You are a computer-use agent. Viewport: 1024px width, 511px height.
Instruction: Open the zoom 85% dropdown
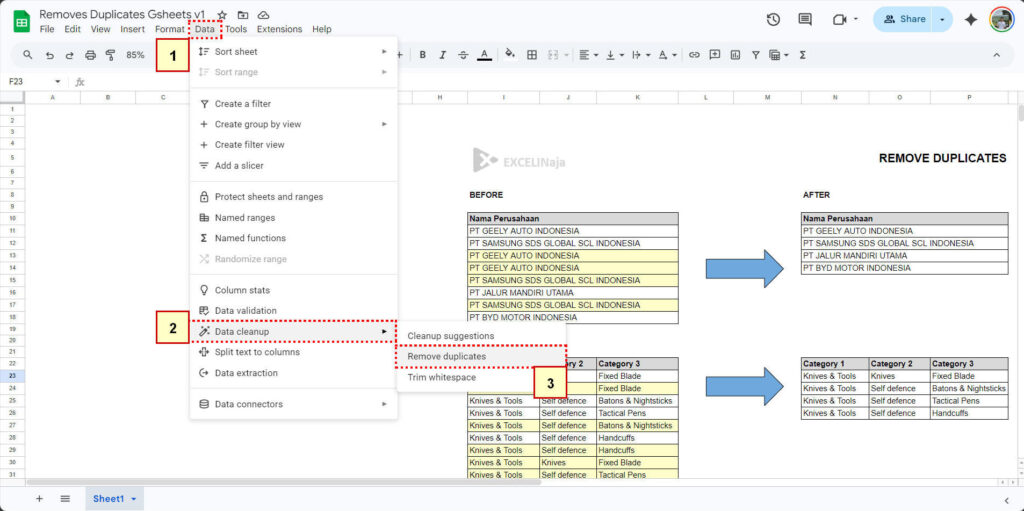(135, 55)
